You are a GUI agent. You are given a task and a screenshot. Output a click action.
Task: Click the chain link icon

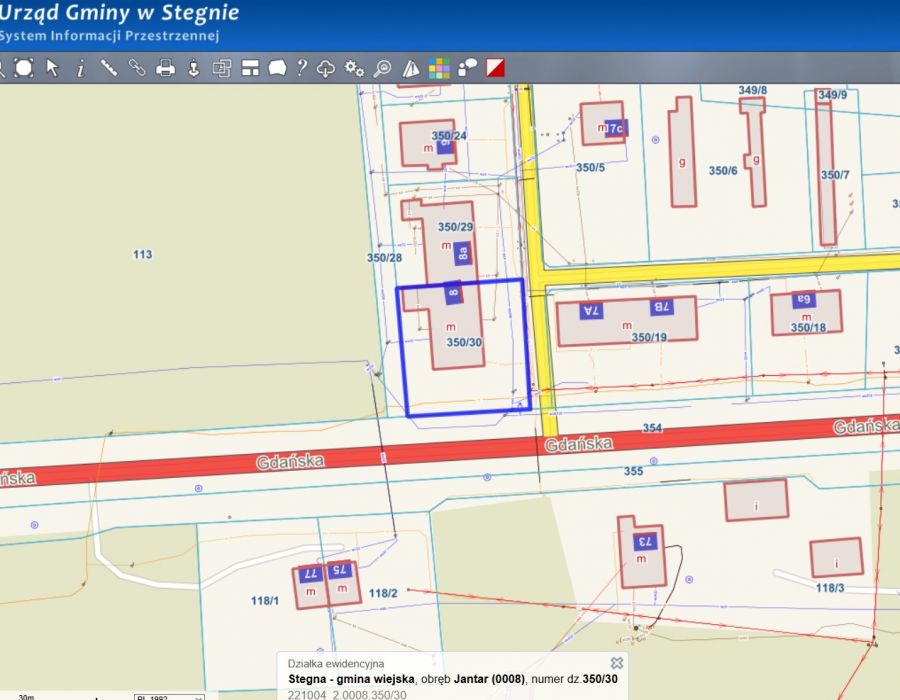coord(137,68)
